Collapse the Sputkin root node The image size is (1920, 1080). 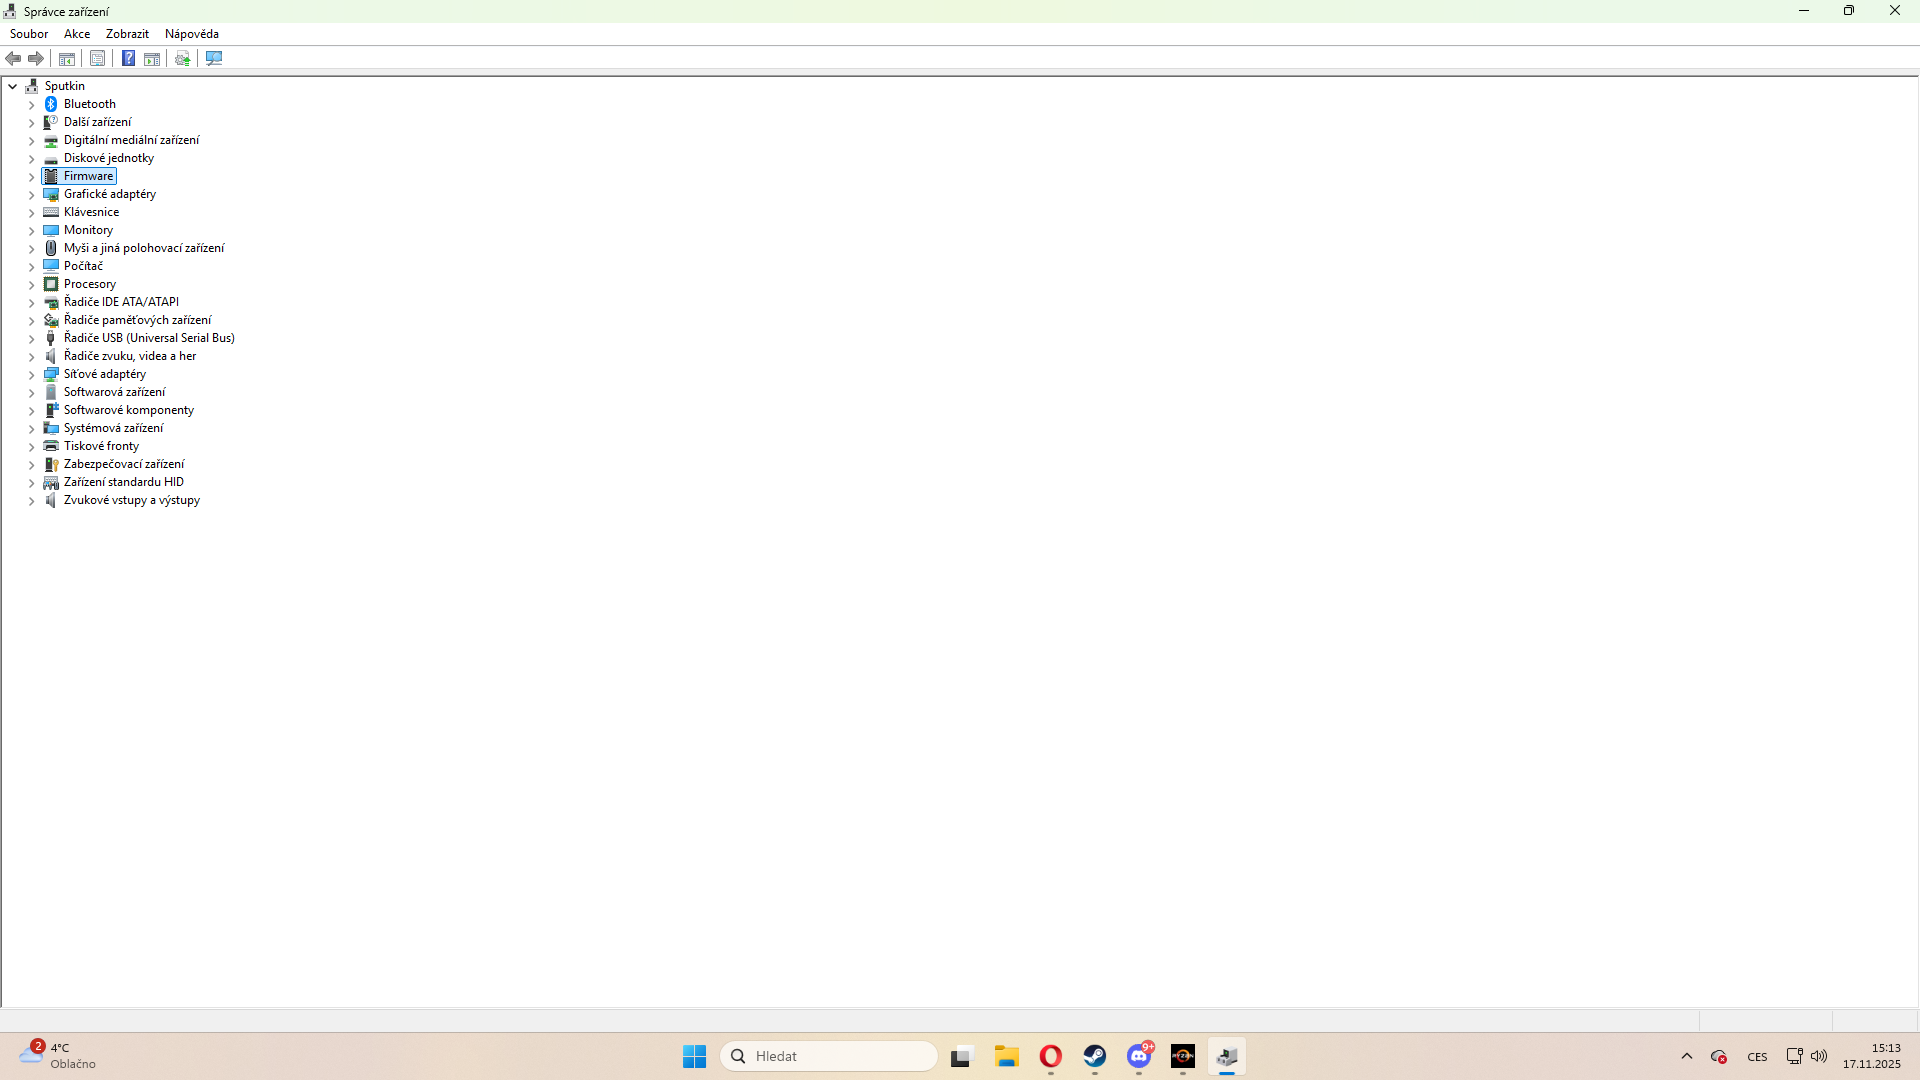coord(13,86)
